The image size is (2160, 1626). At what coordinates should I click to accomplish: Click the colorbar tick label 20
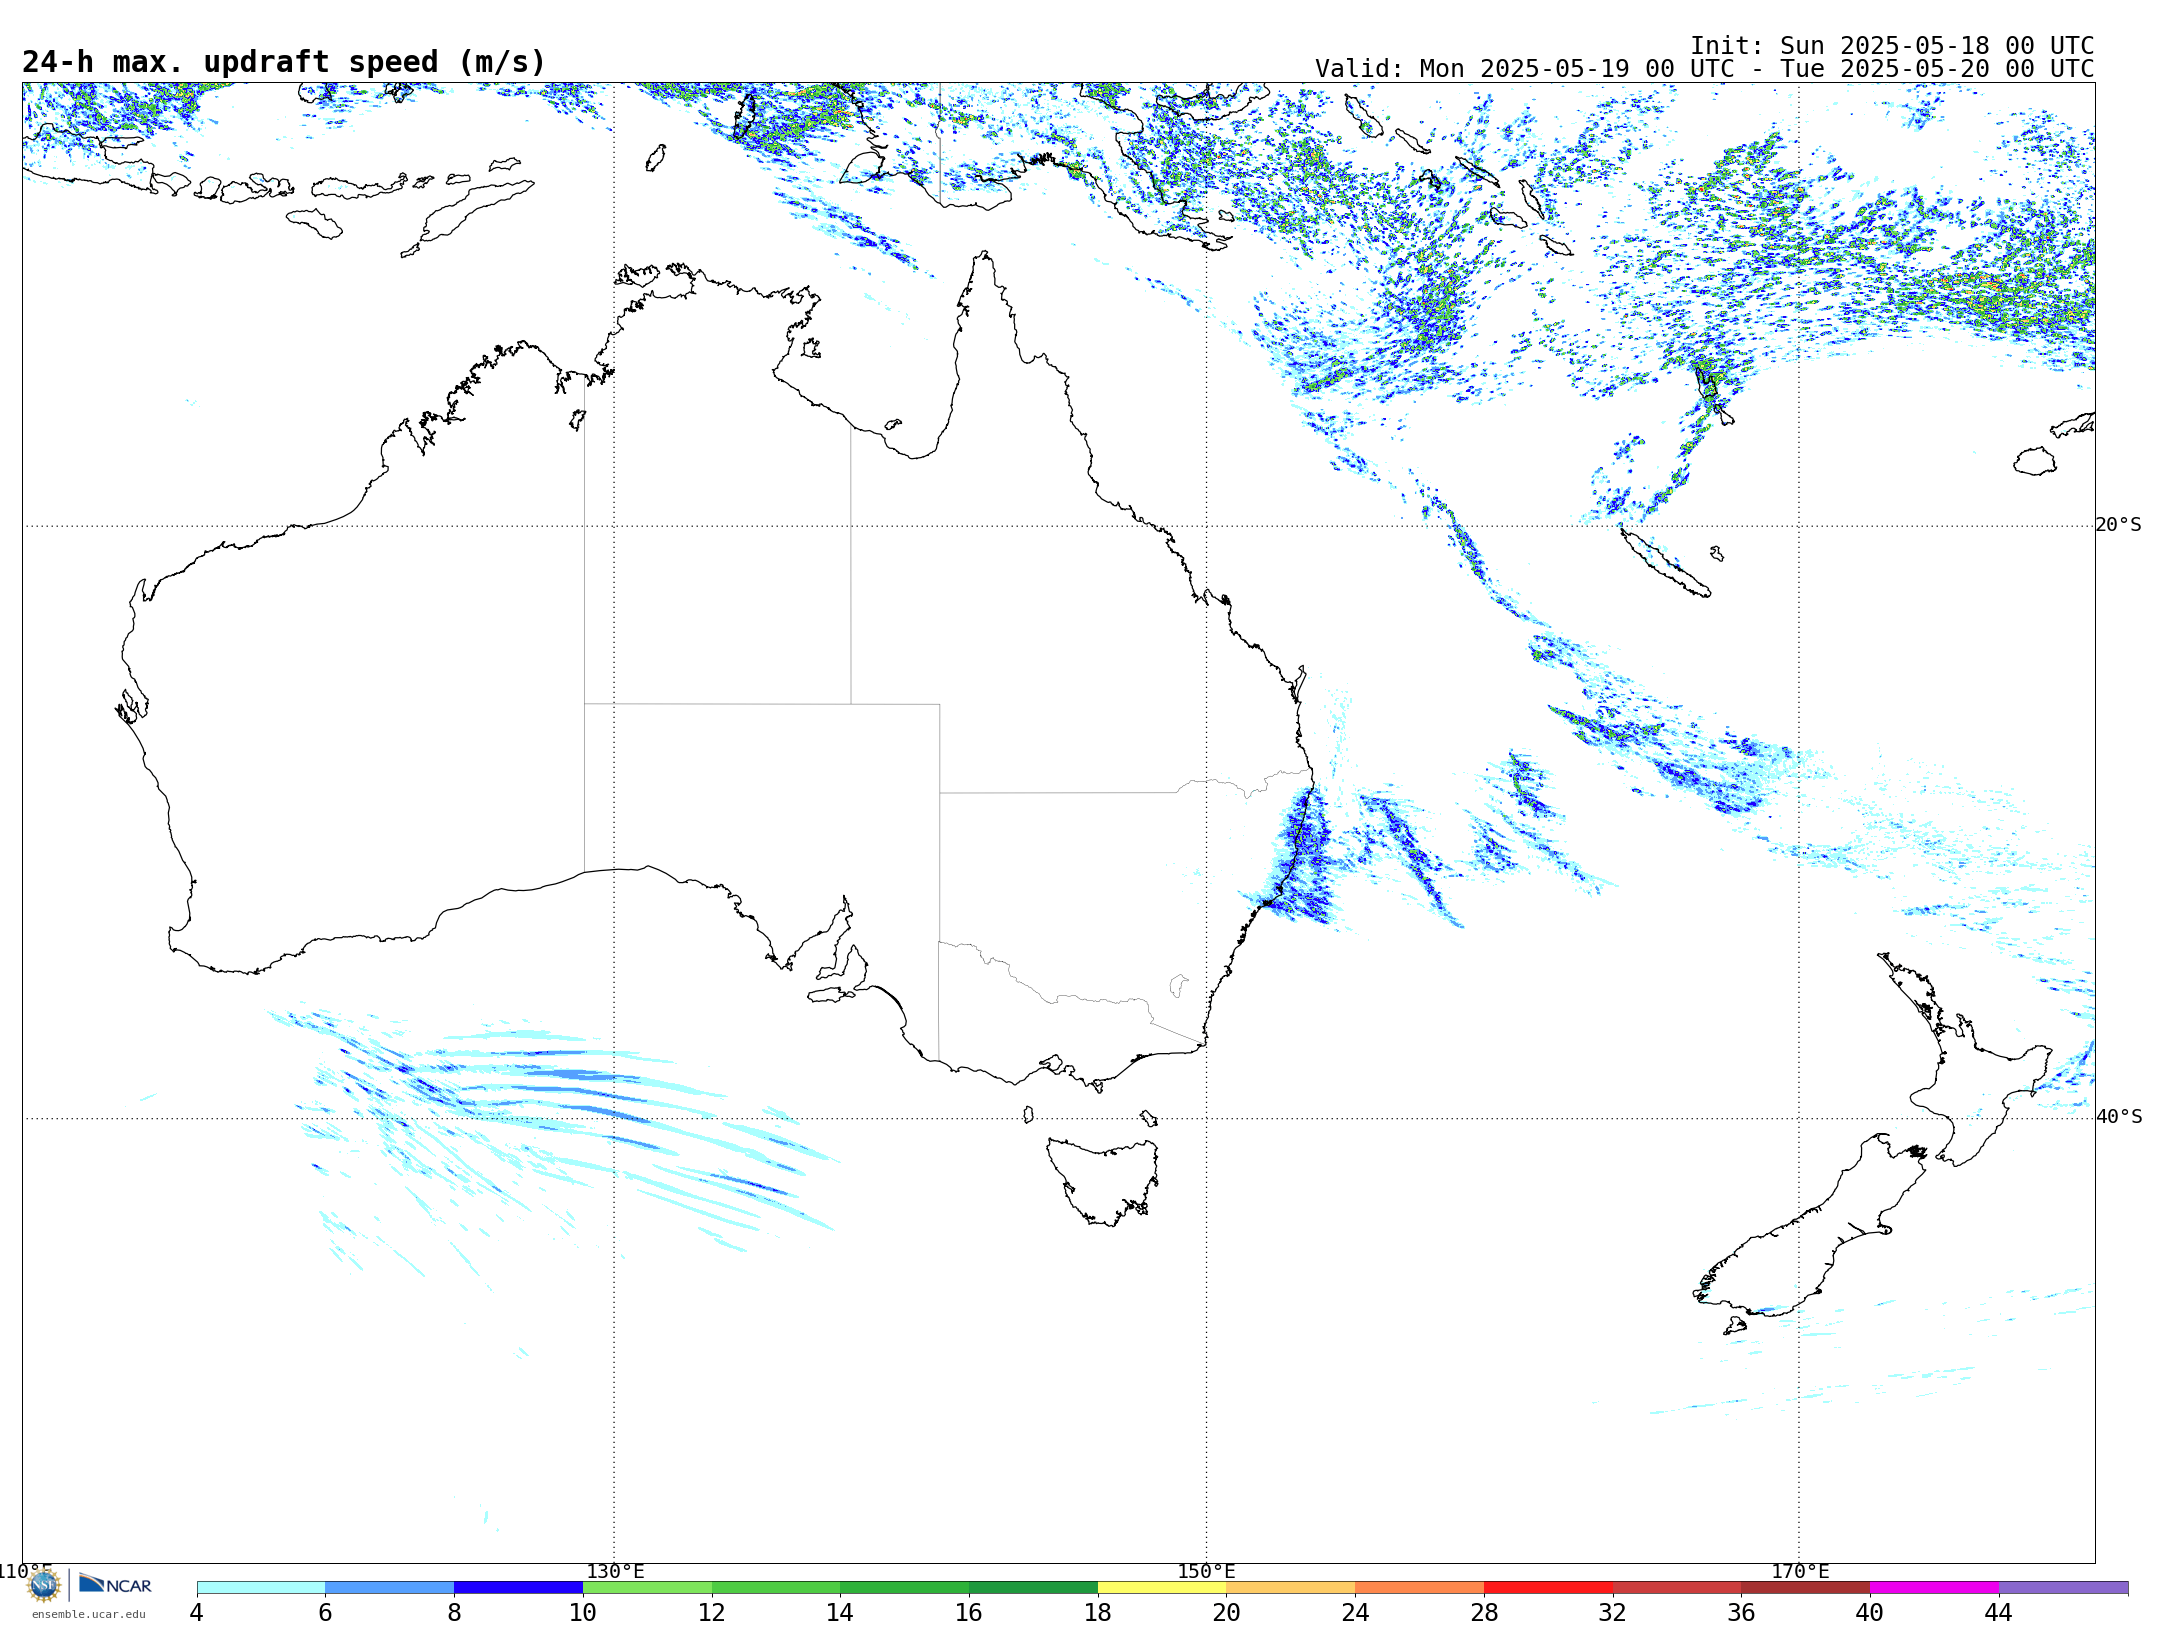(x=1227, y=1613)
